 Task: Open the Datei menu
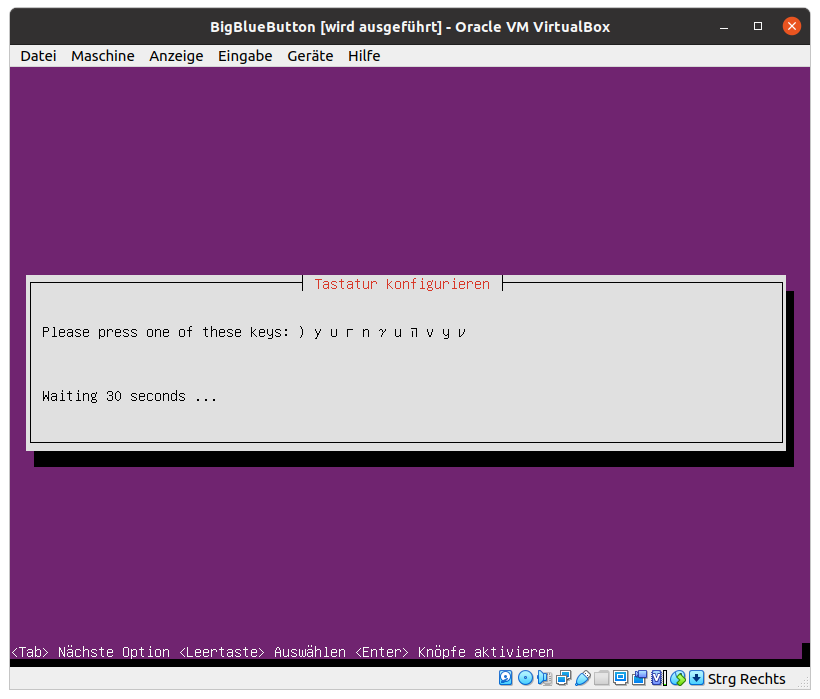coord(38,56)
